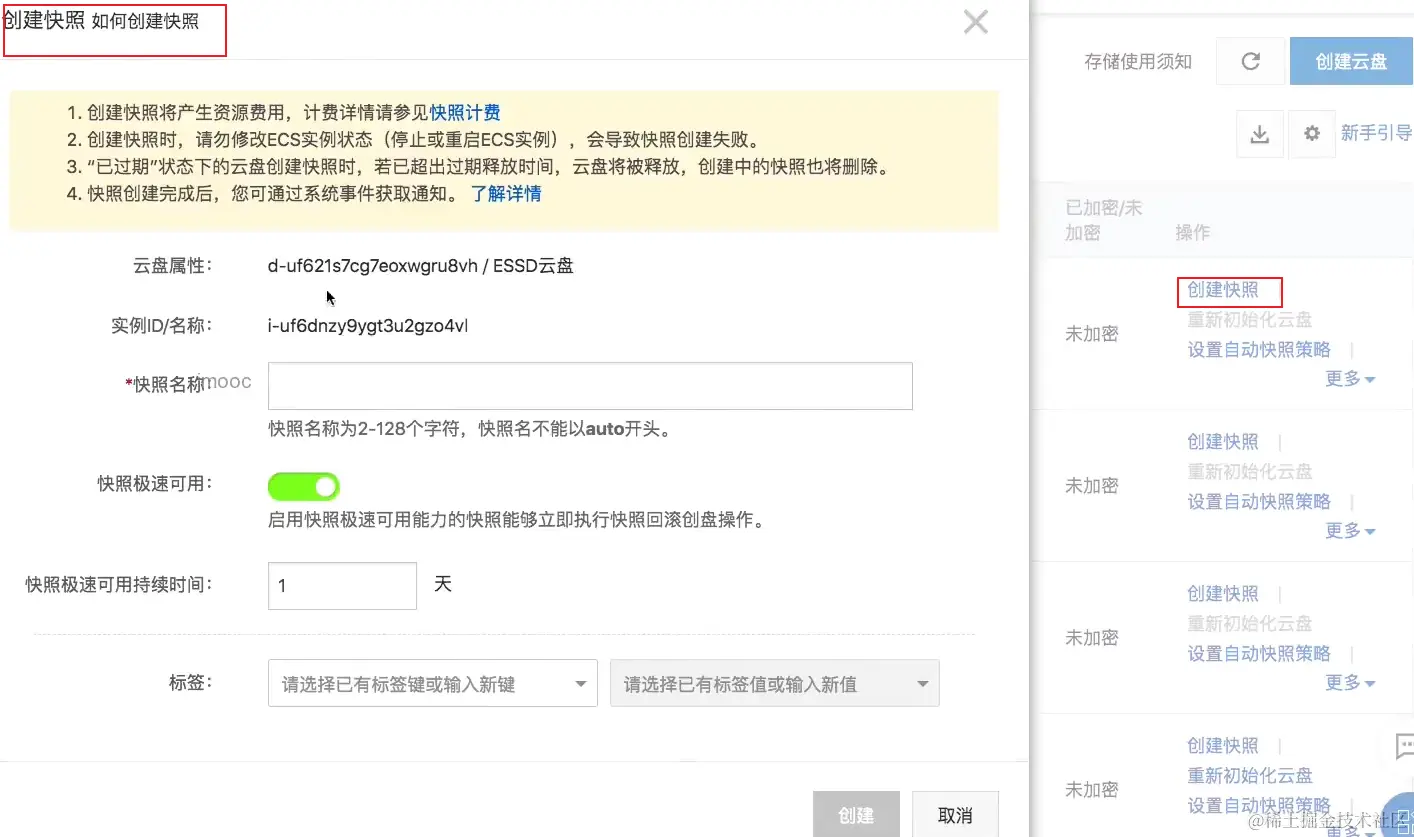Close the 创建快照 dialog with X
1414x837 pixels.
click(976, 22)
